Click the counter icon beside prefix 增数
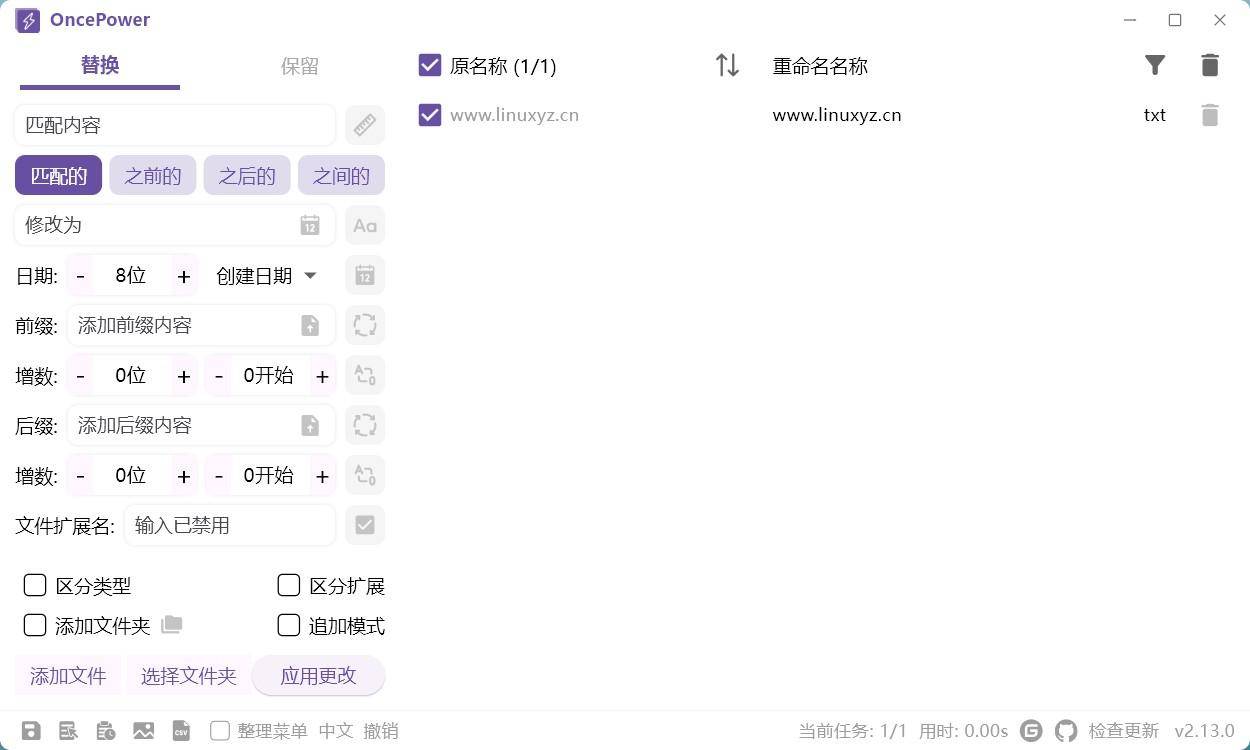This screenshot has width=1250, height=750. point(365,375)
